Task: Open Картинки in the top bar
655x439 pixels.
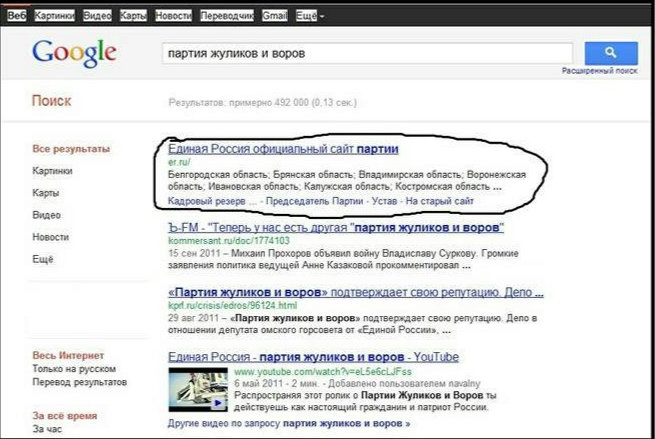Action: tap(54, 16)
